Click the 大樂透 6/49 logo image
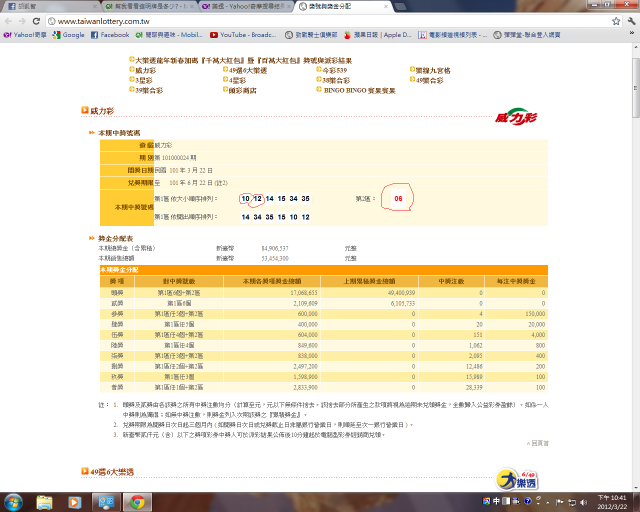 coord(517,480)
